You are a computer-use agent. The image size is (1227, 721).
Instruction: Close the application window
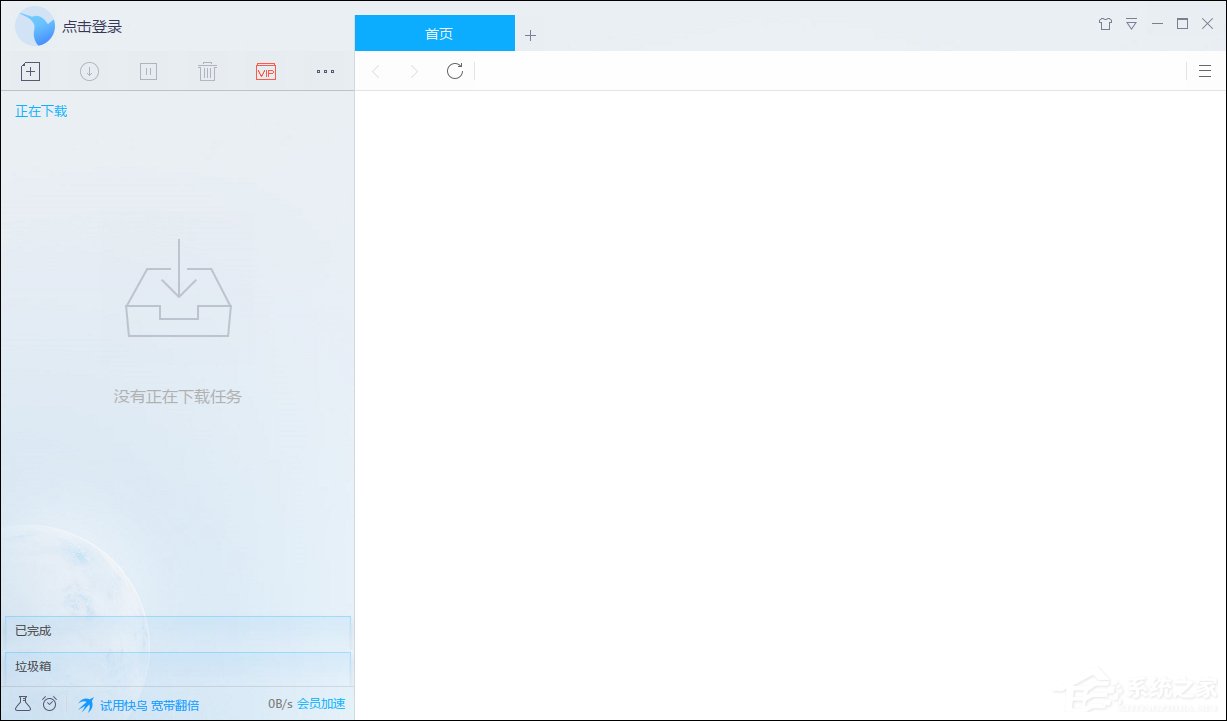(x=1207, y=24)
